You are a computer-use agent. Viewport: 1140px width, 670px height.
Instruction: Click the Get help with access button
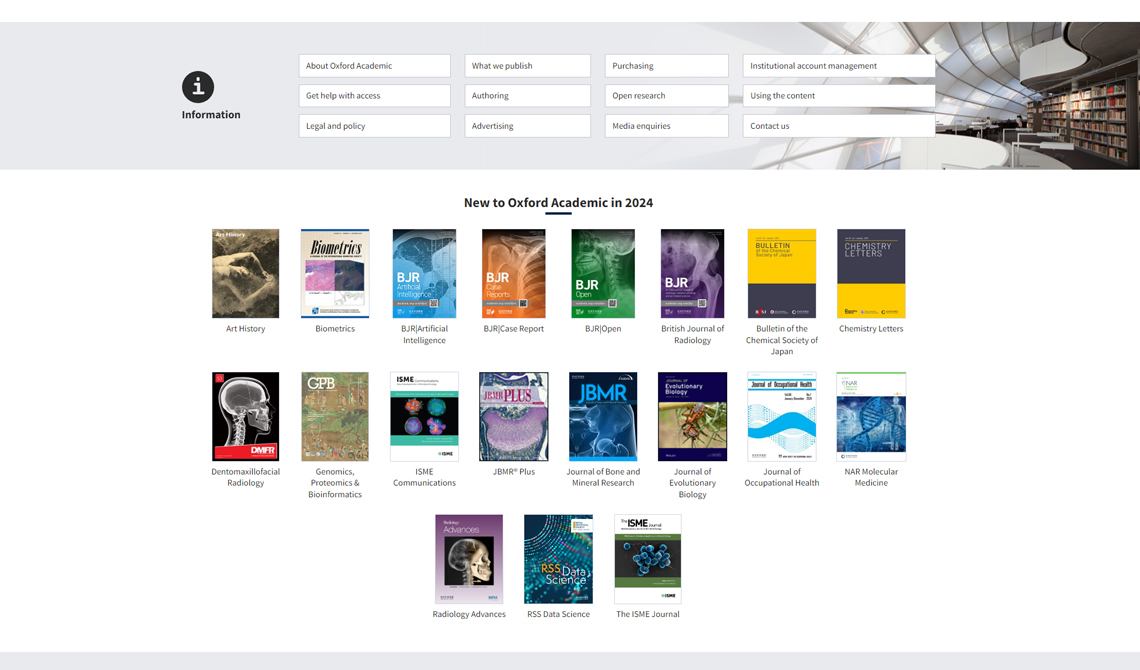click(x=374, y=95)
